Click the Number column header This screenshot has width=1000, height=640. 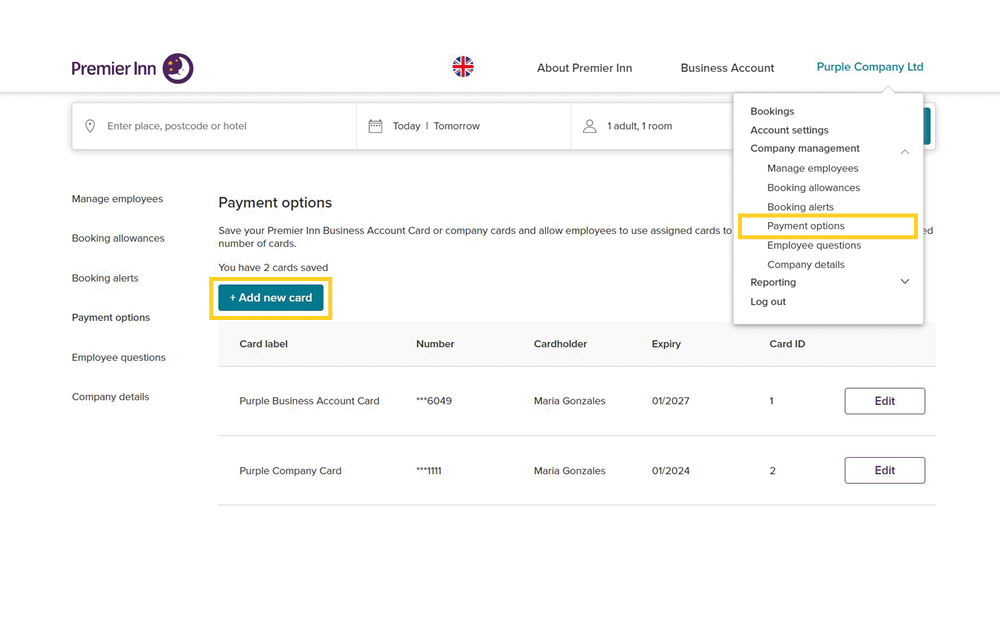point(435,344)
